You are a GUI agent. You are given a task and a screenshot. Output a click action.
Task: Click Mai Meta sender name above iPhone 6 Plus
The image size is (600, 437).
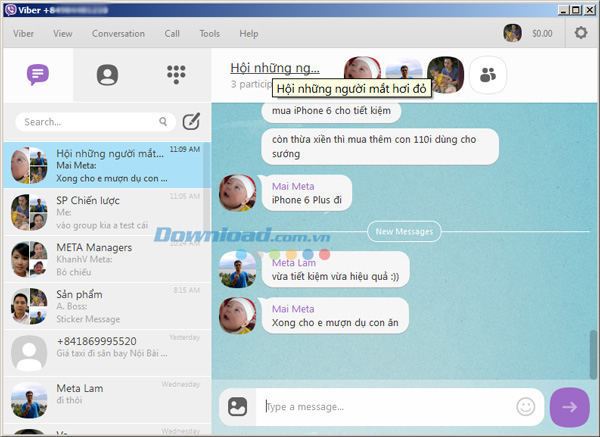293,186
